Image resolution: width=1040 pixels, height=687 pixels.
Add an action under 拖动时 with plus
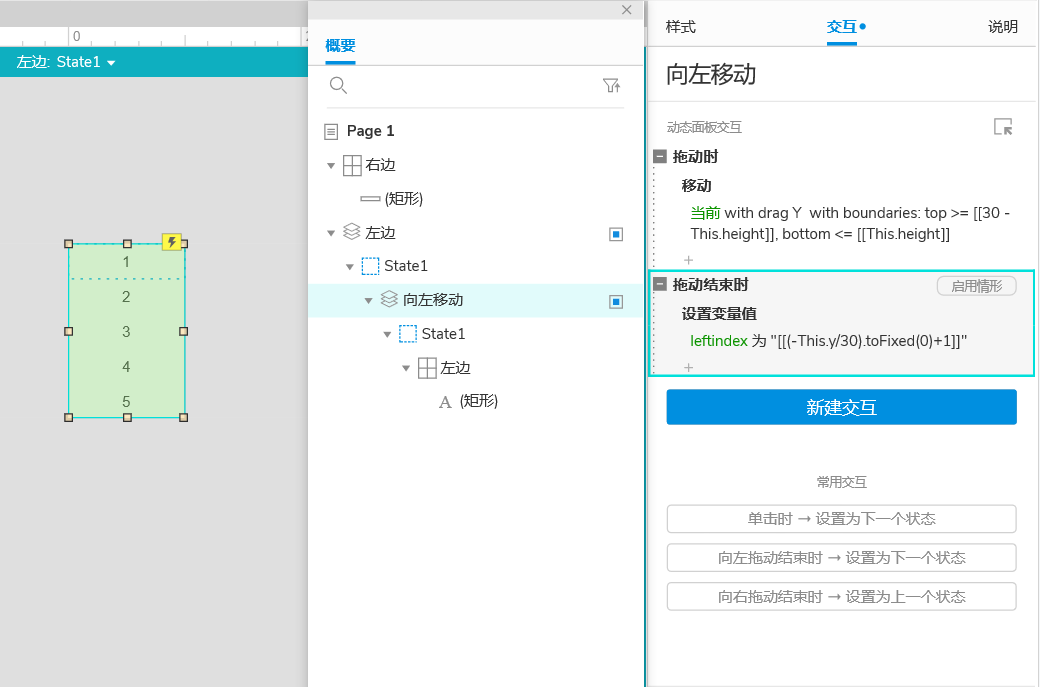[x=688, y=260]
